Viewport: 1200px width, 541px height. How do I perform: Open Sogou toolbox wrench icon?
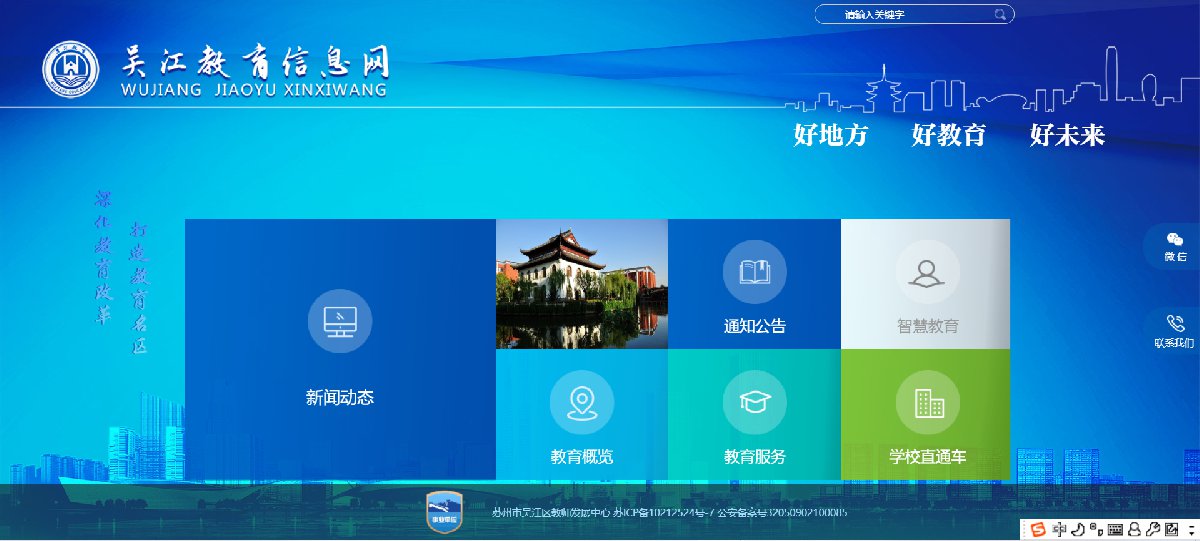[x=1153, y=530]
